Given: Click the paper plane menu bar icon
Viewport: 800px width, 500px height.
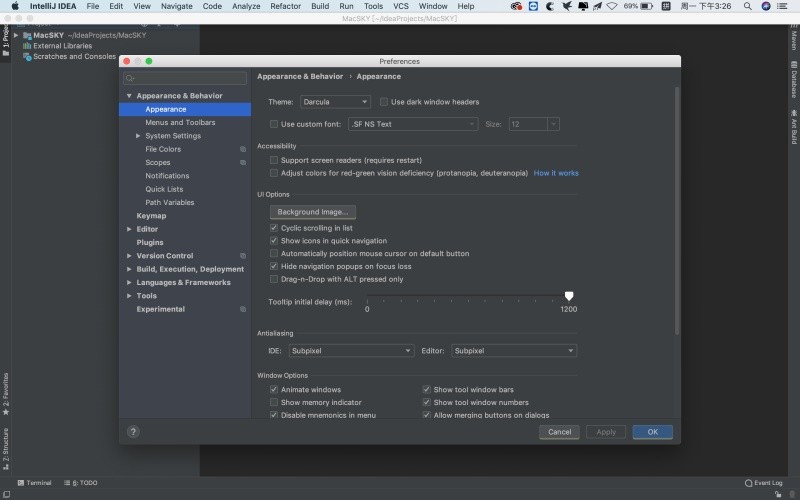Looking at the screenshot, I should click(597, 6).
